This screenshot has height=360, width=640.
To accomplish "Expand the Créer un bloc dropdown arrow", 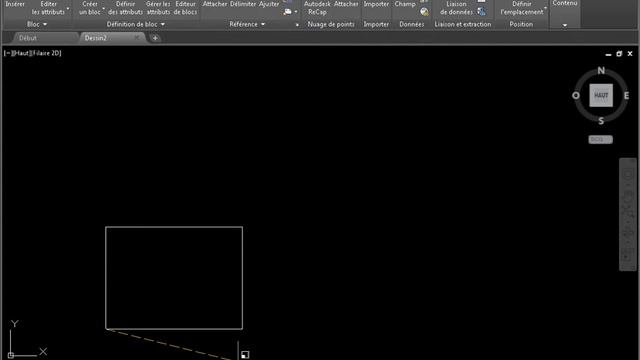I will click(103, 8).
